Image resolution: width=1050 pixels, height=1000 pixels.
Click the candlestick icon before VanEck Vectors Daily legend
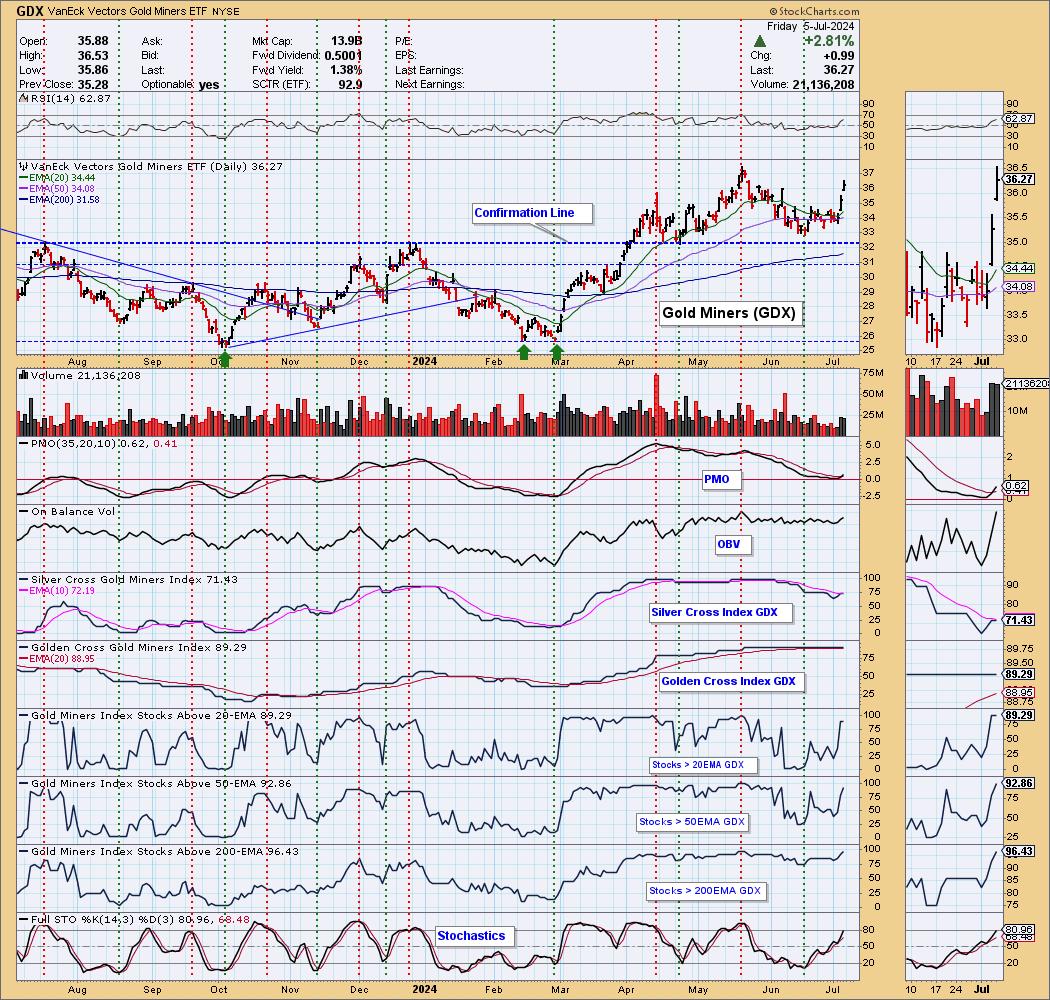point(23,166)
